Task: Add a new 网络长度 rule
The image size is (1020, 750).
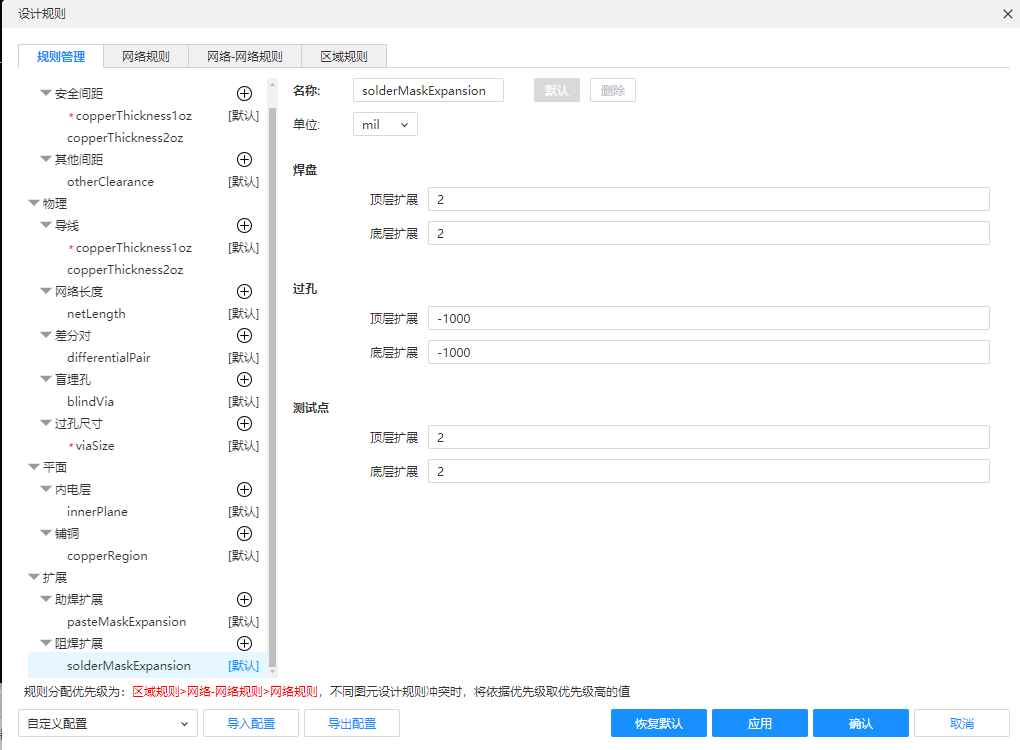Action: pyautogui.click(x=244, y=291)
